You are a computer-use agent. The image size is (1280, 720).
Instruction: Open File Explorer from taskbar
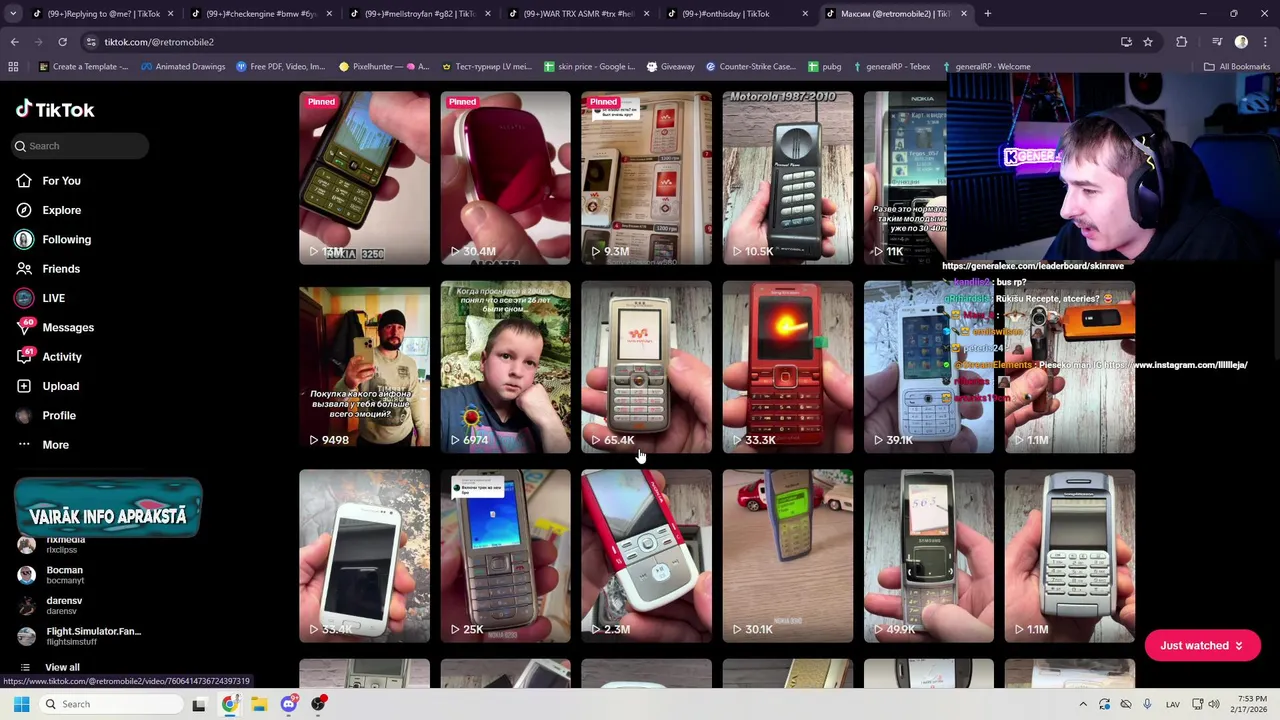259,704
